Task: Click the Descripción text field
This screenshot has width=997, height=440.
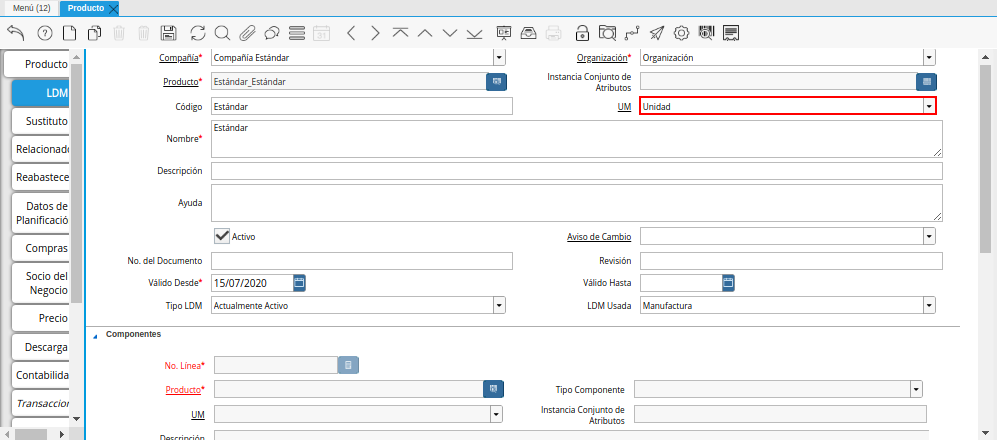Action: click(576, 171)
